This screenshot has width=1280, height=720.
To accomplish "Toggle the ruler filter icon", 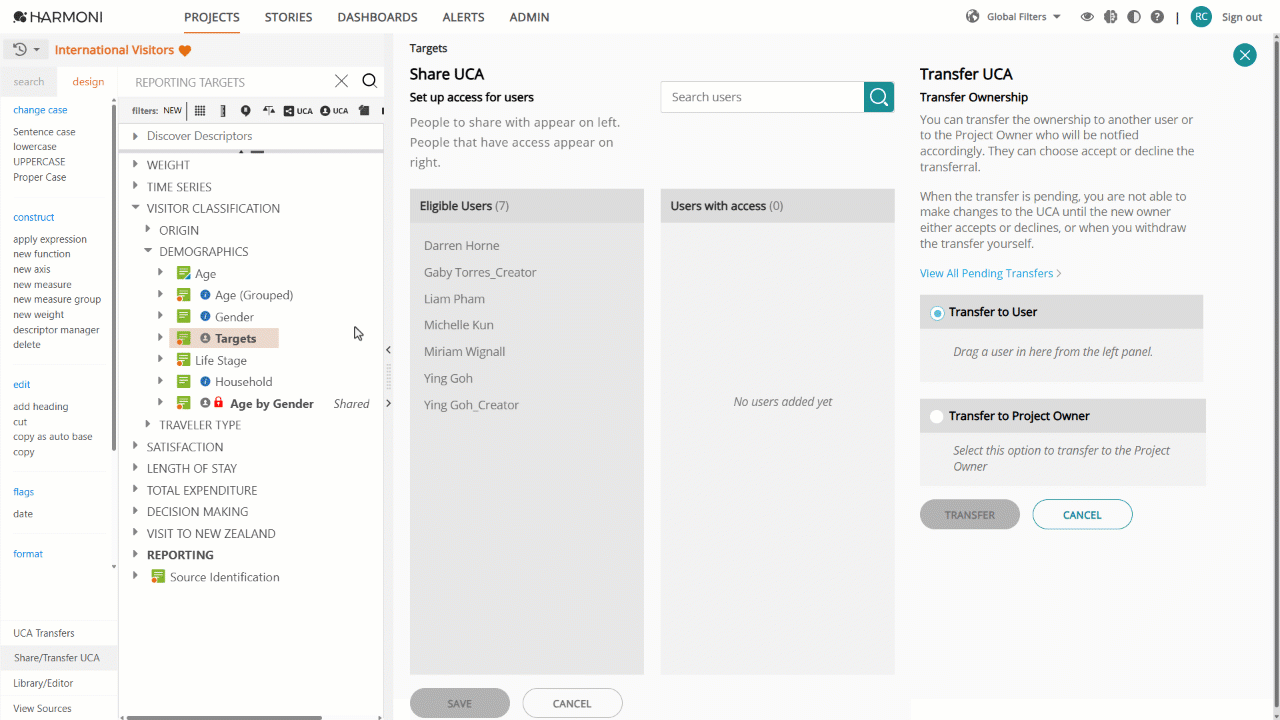I will click(223, 111).
